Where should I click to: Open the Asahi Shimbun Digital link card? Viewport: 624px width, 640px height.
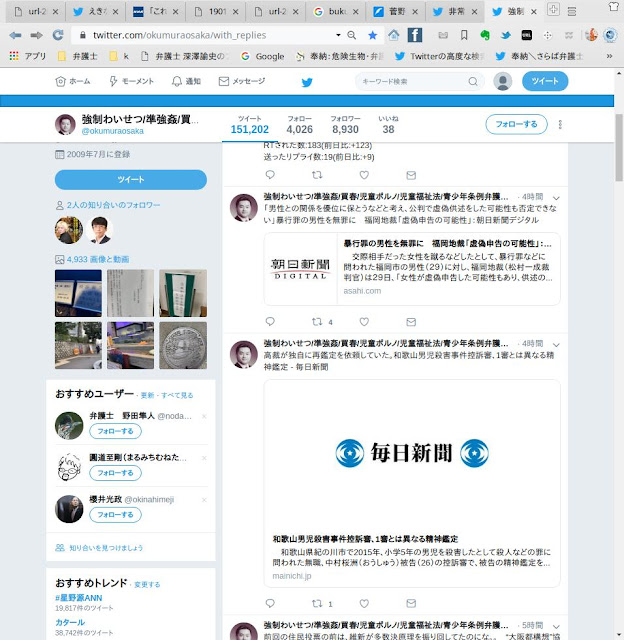point(412,269)
